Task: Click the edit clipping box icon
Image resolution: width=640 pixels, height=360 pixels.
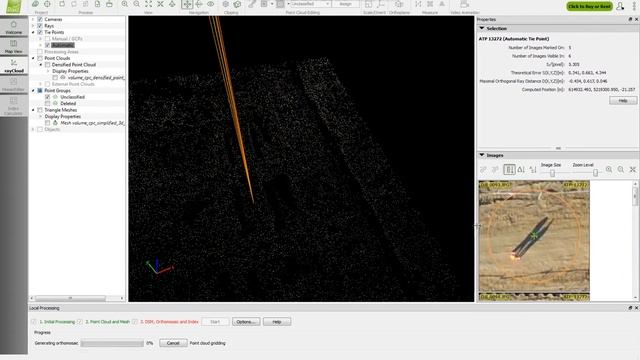Action: click(237, 4)
